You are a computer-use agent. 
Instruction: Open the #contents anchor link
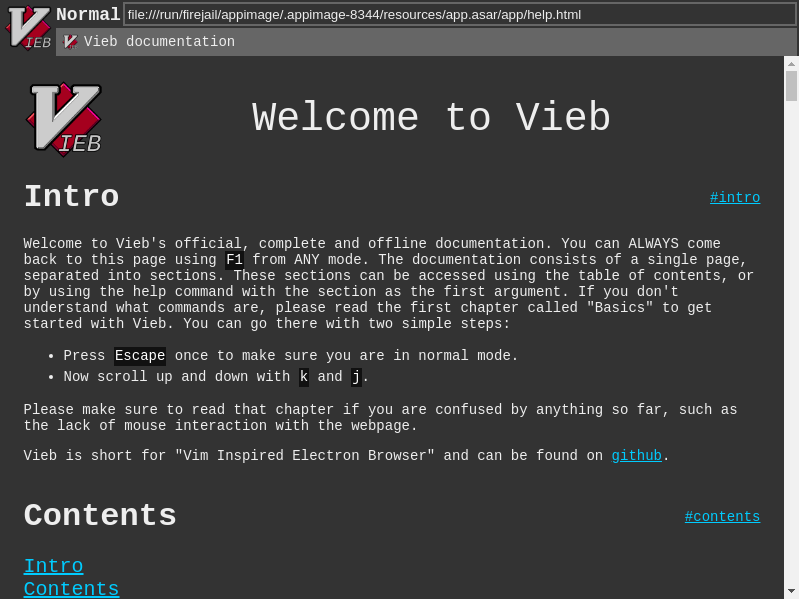(722, 516)
